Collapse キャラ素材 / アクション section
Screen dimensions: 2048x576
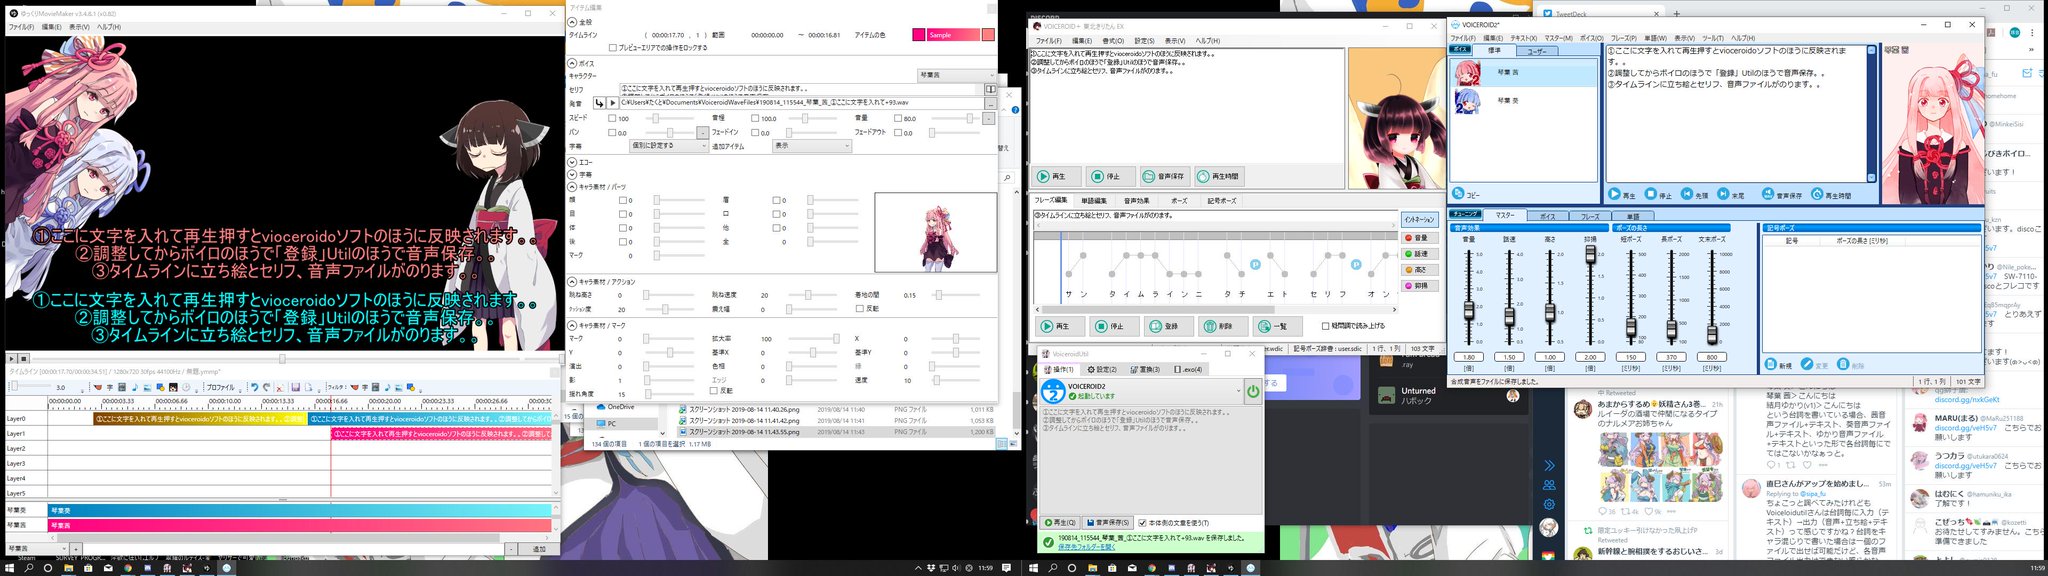tap(573, 282)
